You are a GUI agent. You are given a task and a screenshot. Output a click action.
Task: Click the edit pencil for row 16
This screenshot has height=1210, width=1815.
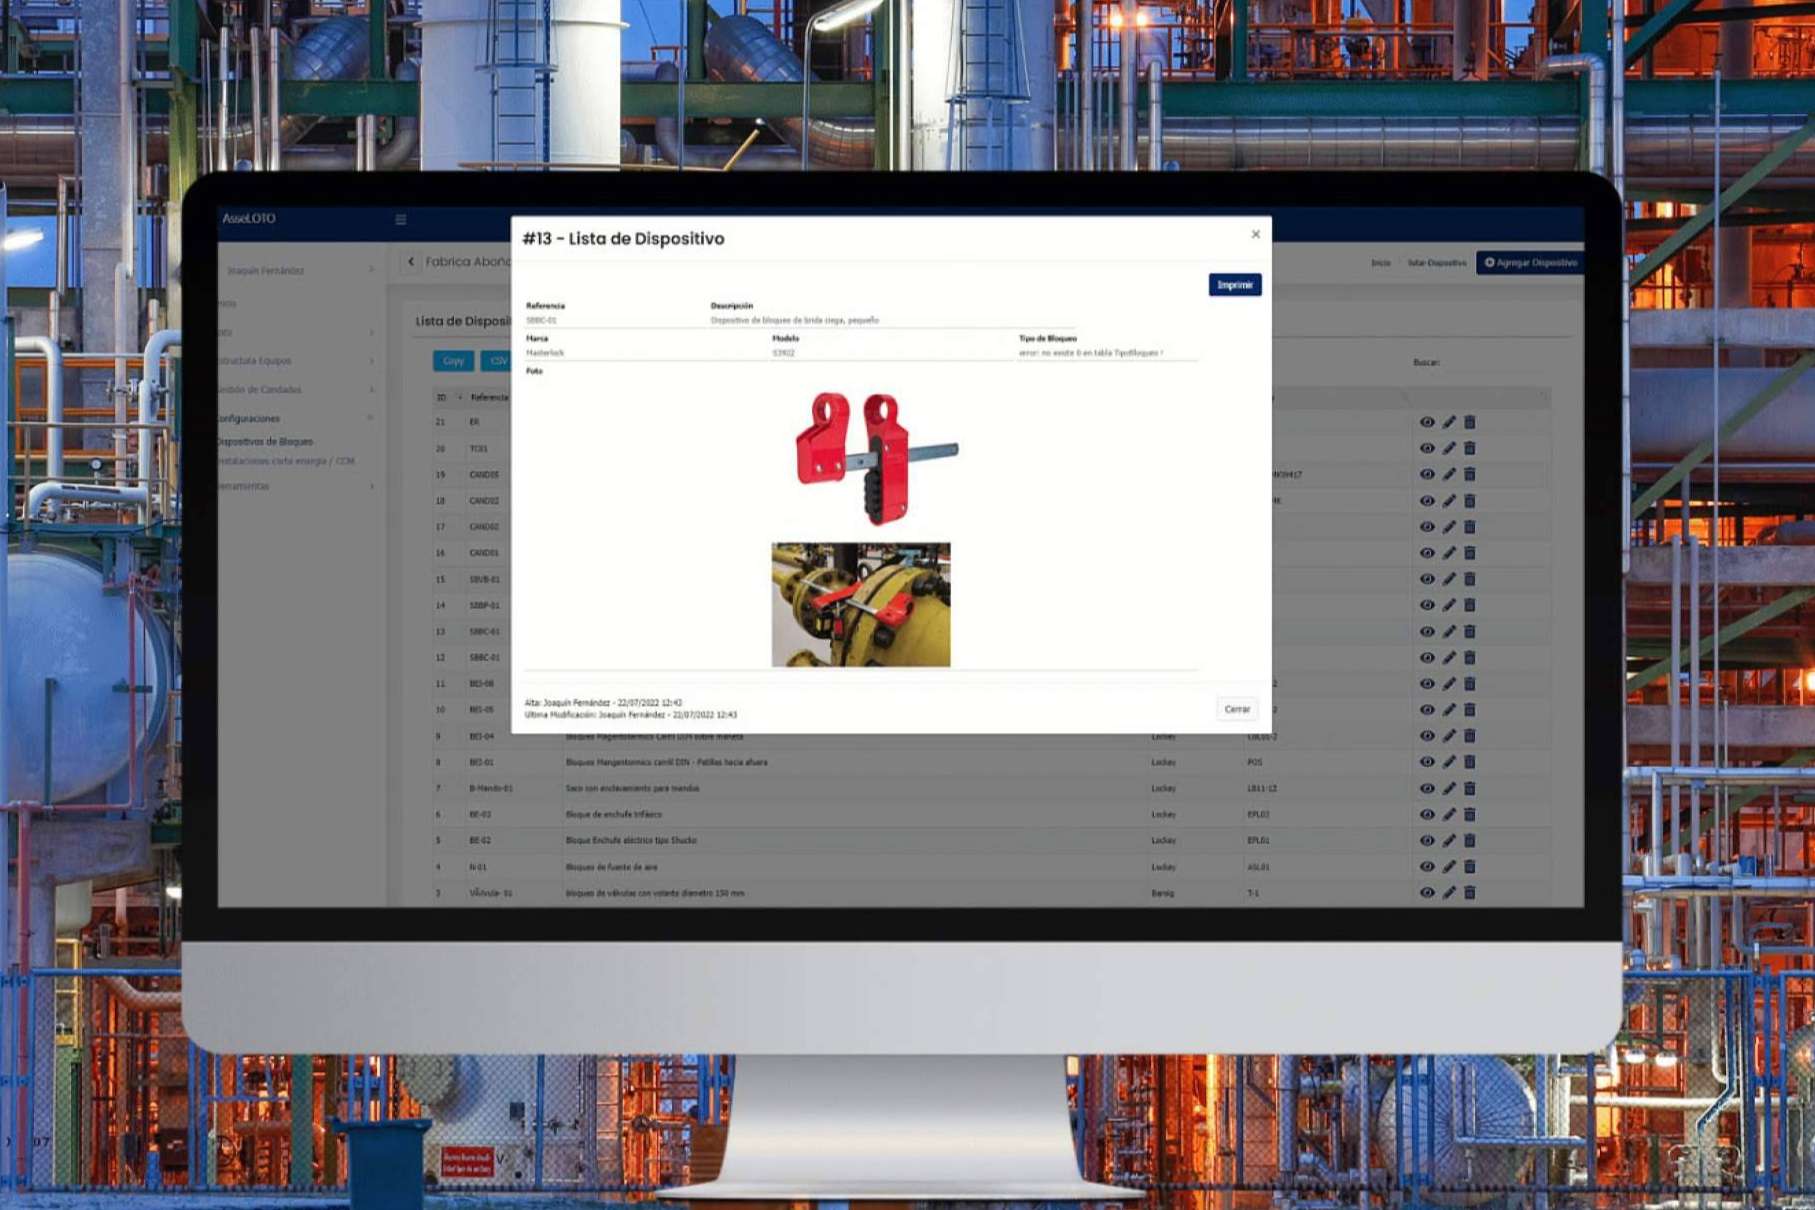click(x=1448, y=553)
